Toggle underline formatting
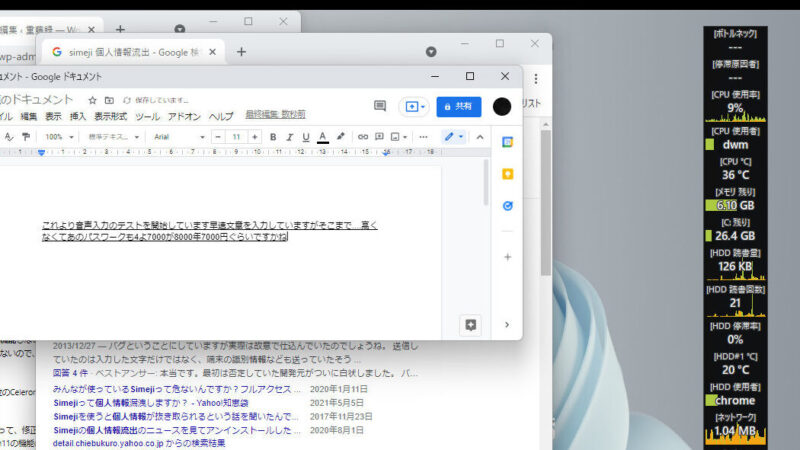 306,137
